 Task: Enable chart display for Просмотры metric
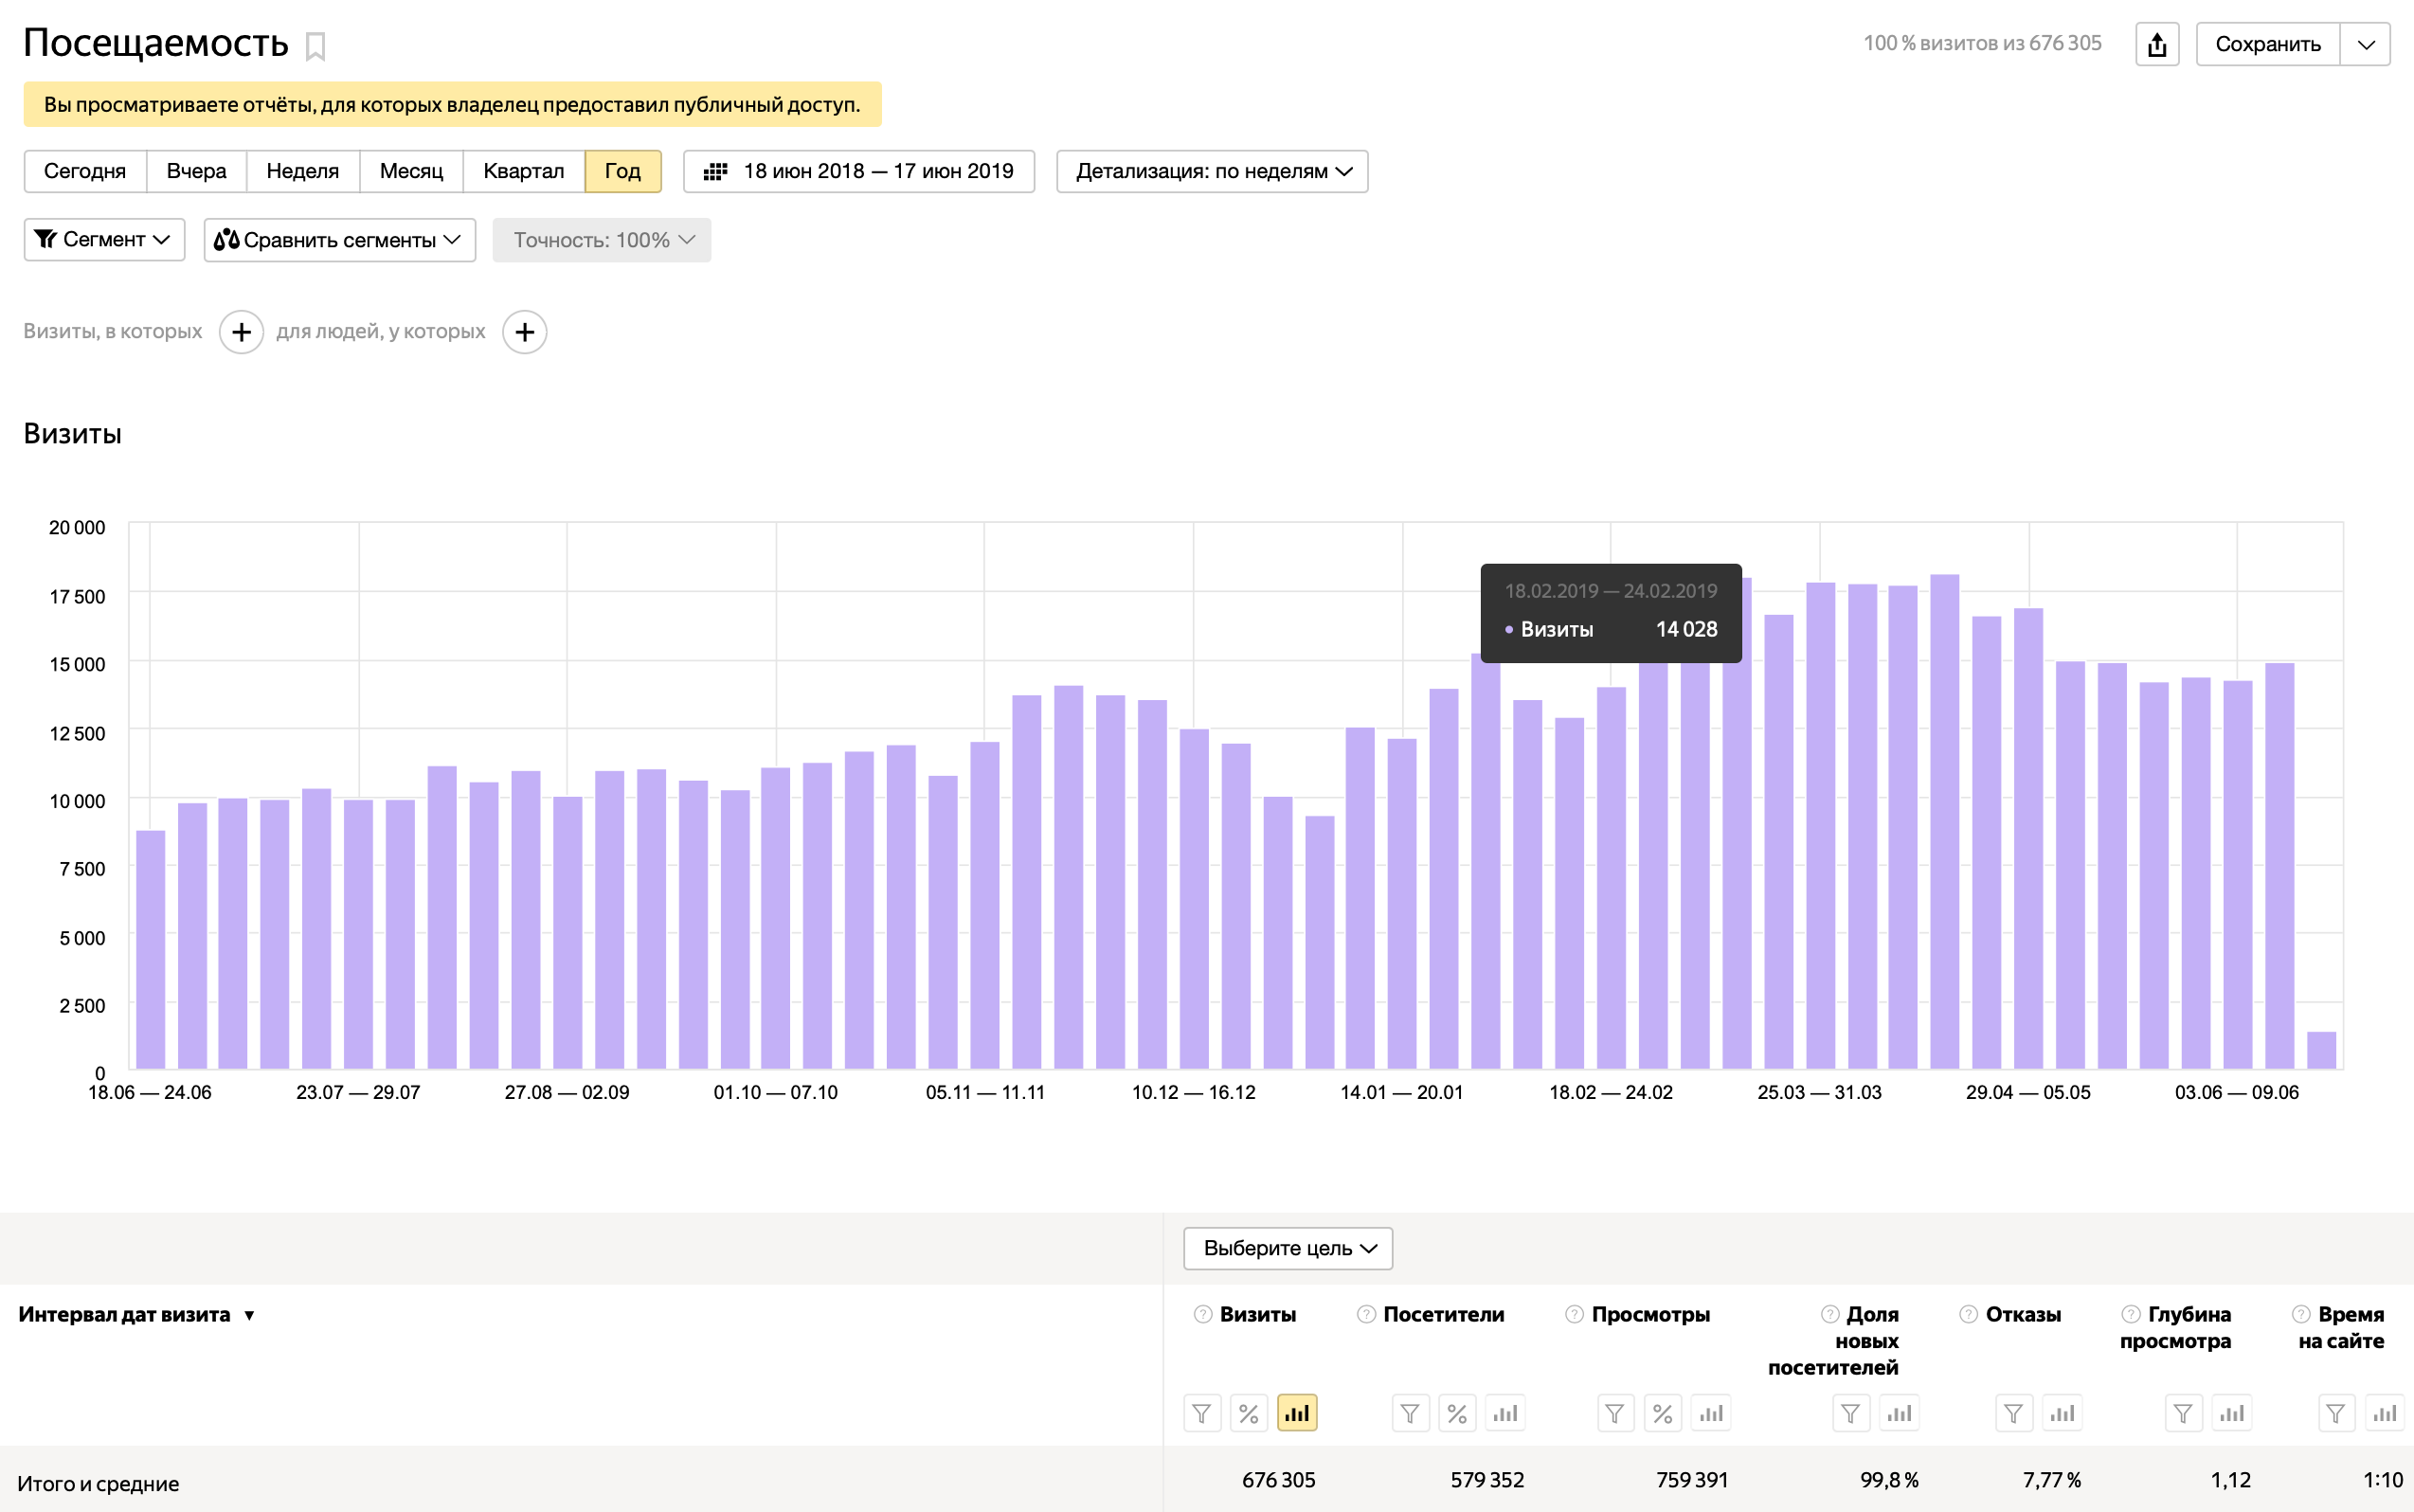pos(1710,1413)
